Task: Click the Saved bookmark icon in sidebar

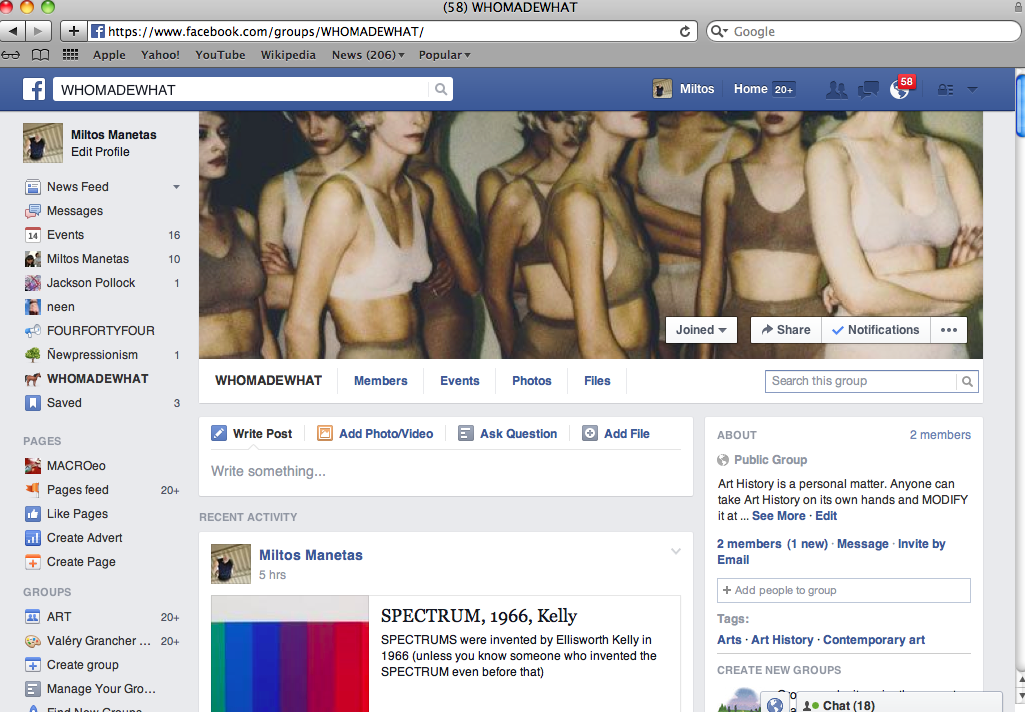Action: [x=33, y=403]
